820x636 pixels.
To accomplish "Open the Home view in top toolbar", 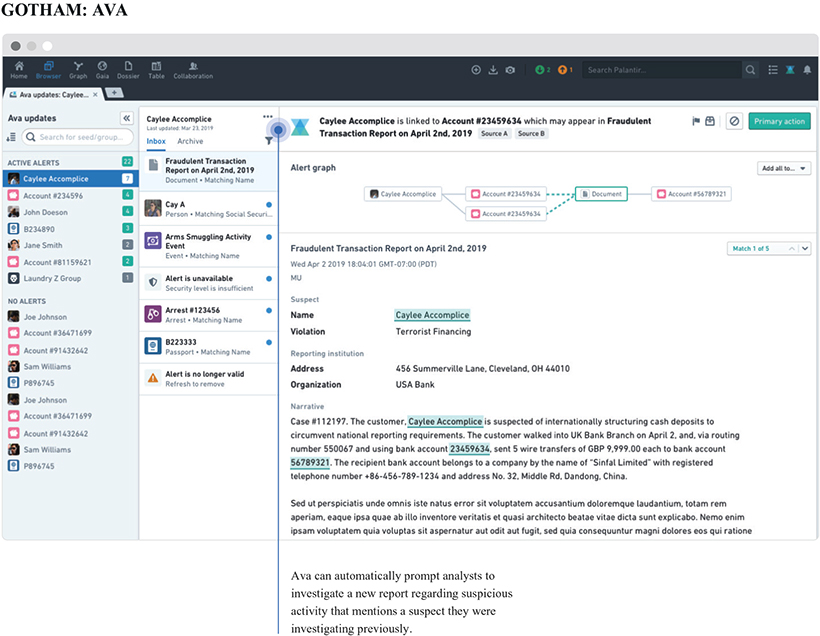I will pyautogui.click(x=19, y=70).
